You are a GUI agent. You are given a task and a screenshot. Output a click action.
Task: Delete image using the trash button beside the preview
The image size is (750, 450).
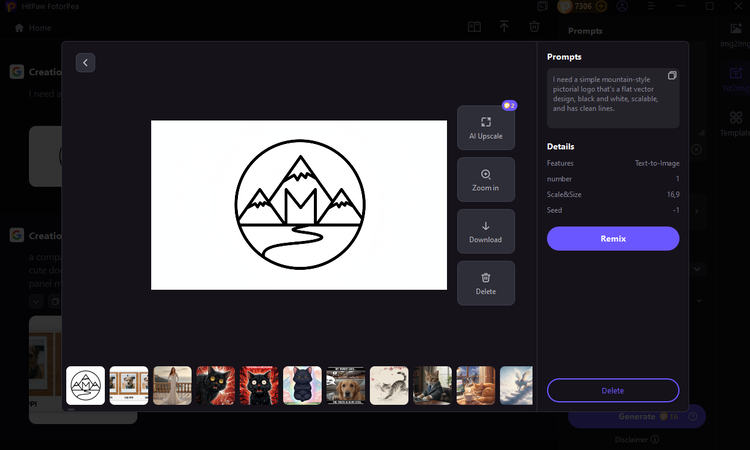pos(485,283)
